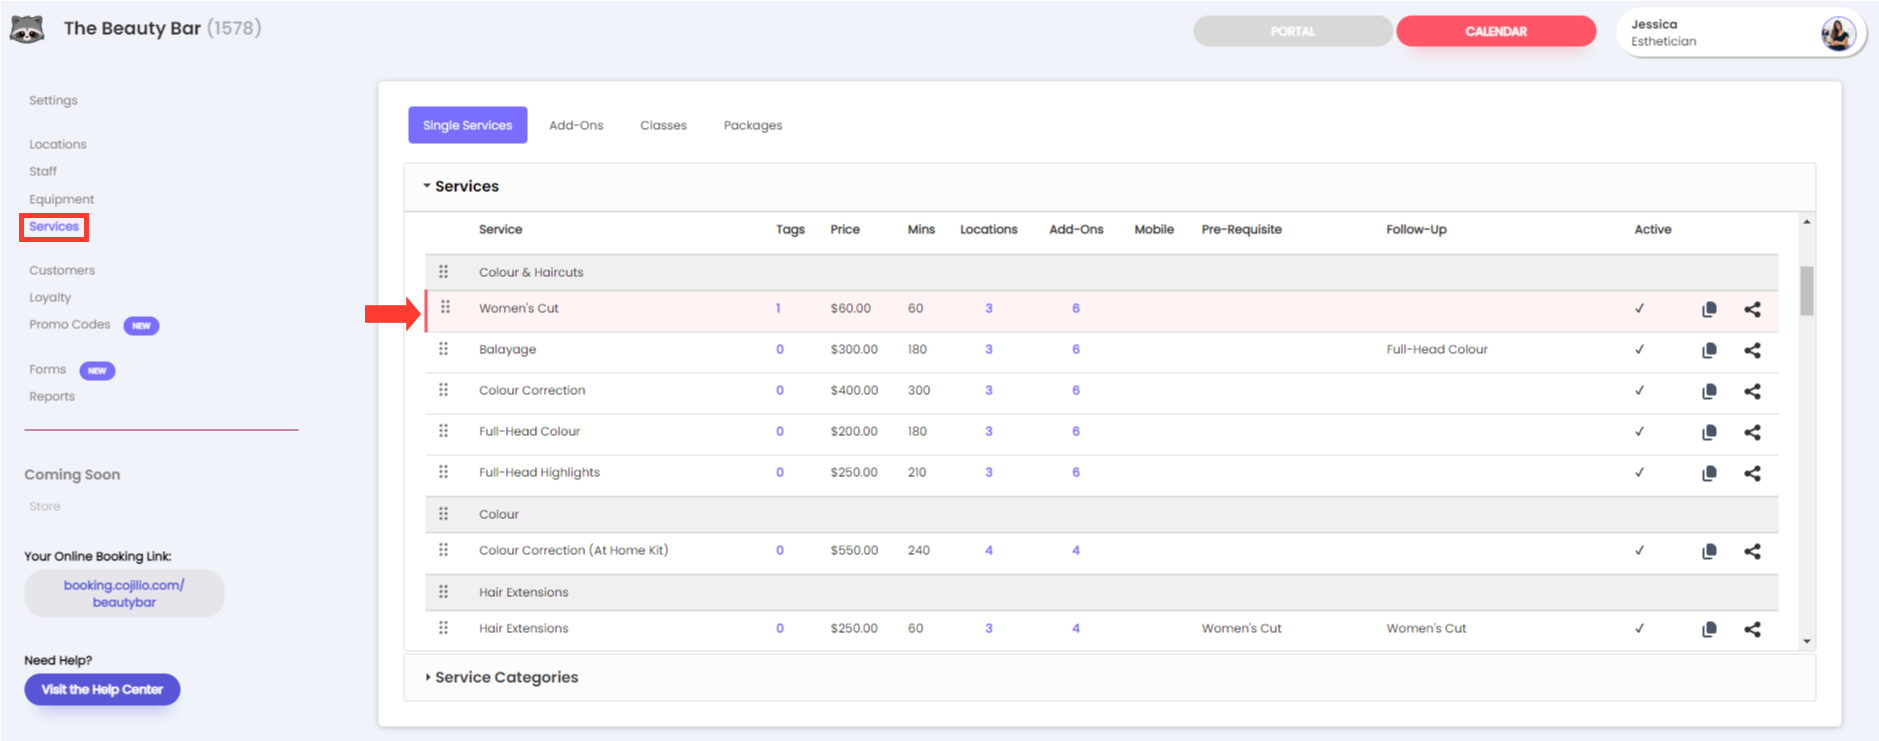This screenshot has width=1879, height=741.
Task: Open Customers in sidebar
Action: pyautogui.click(x=62, y=270)
